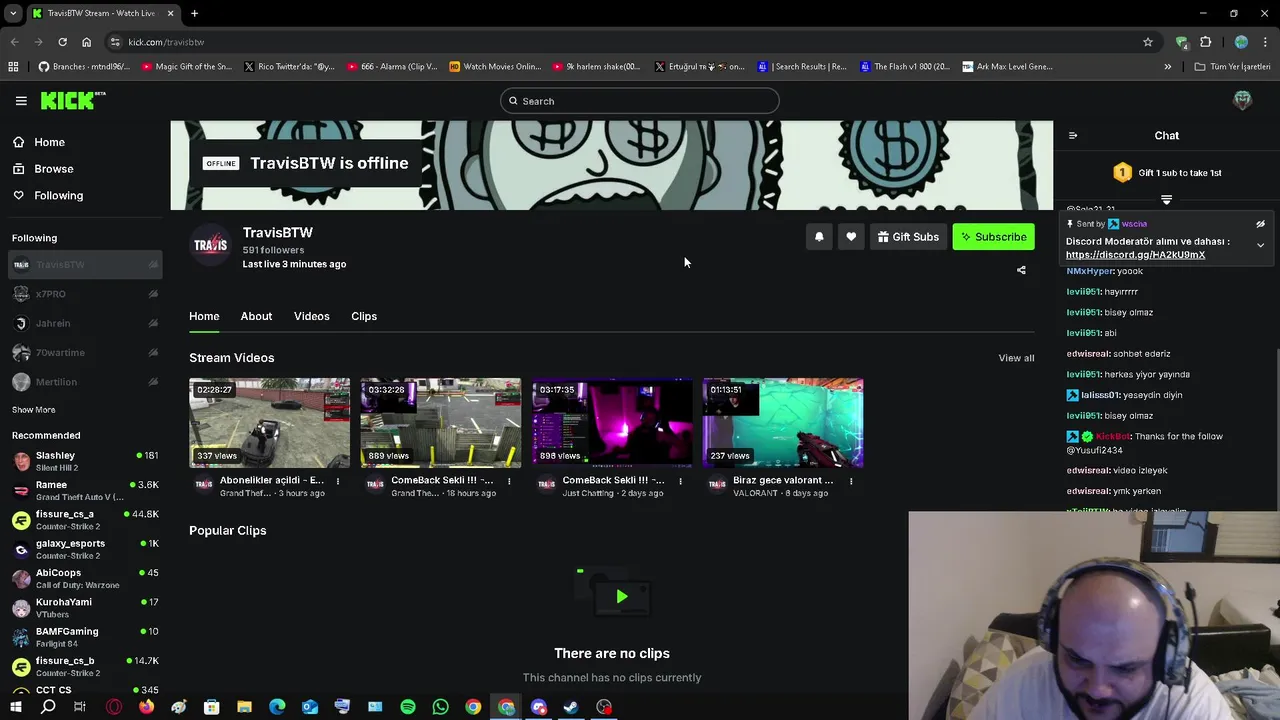Screen dimensions: 1280x720
Task: Open the browser extensions puzzle icon
Action: pos(1206,42)
